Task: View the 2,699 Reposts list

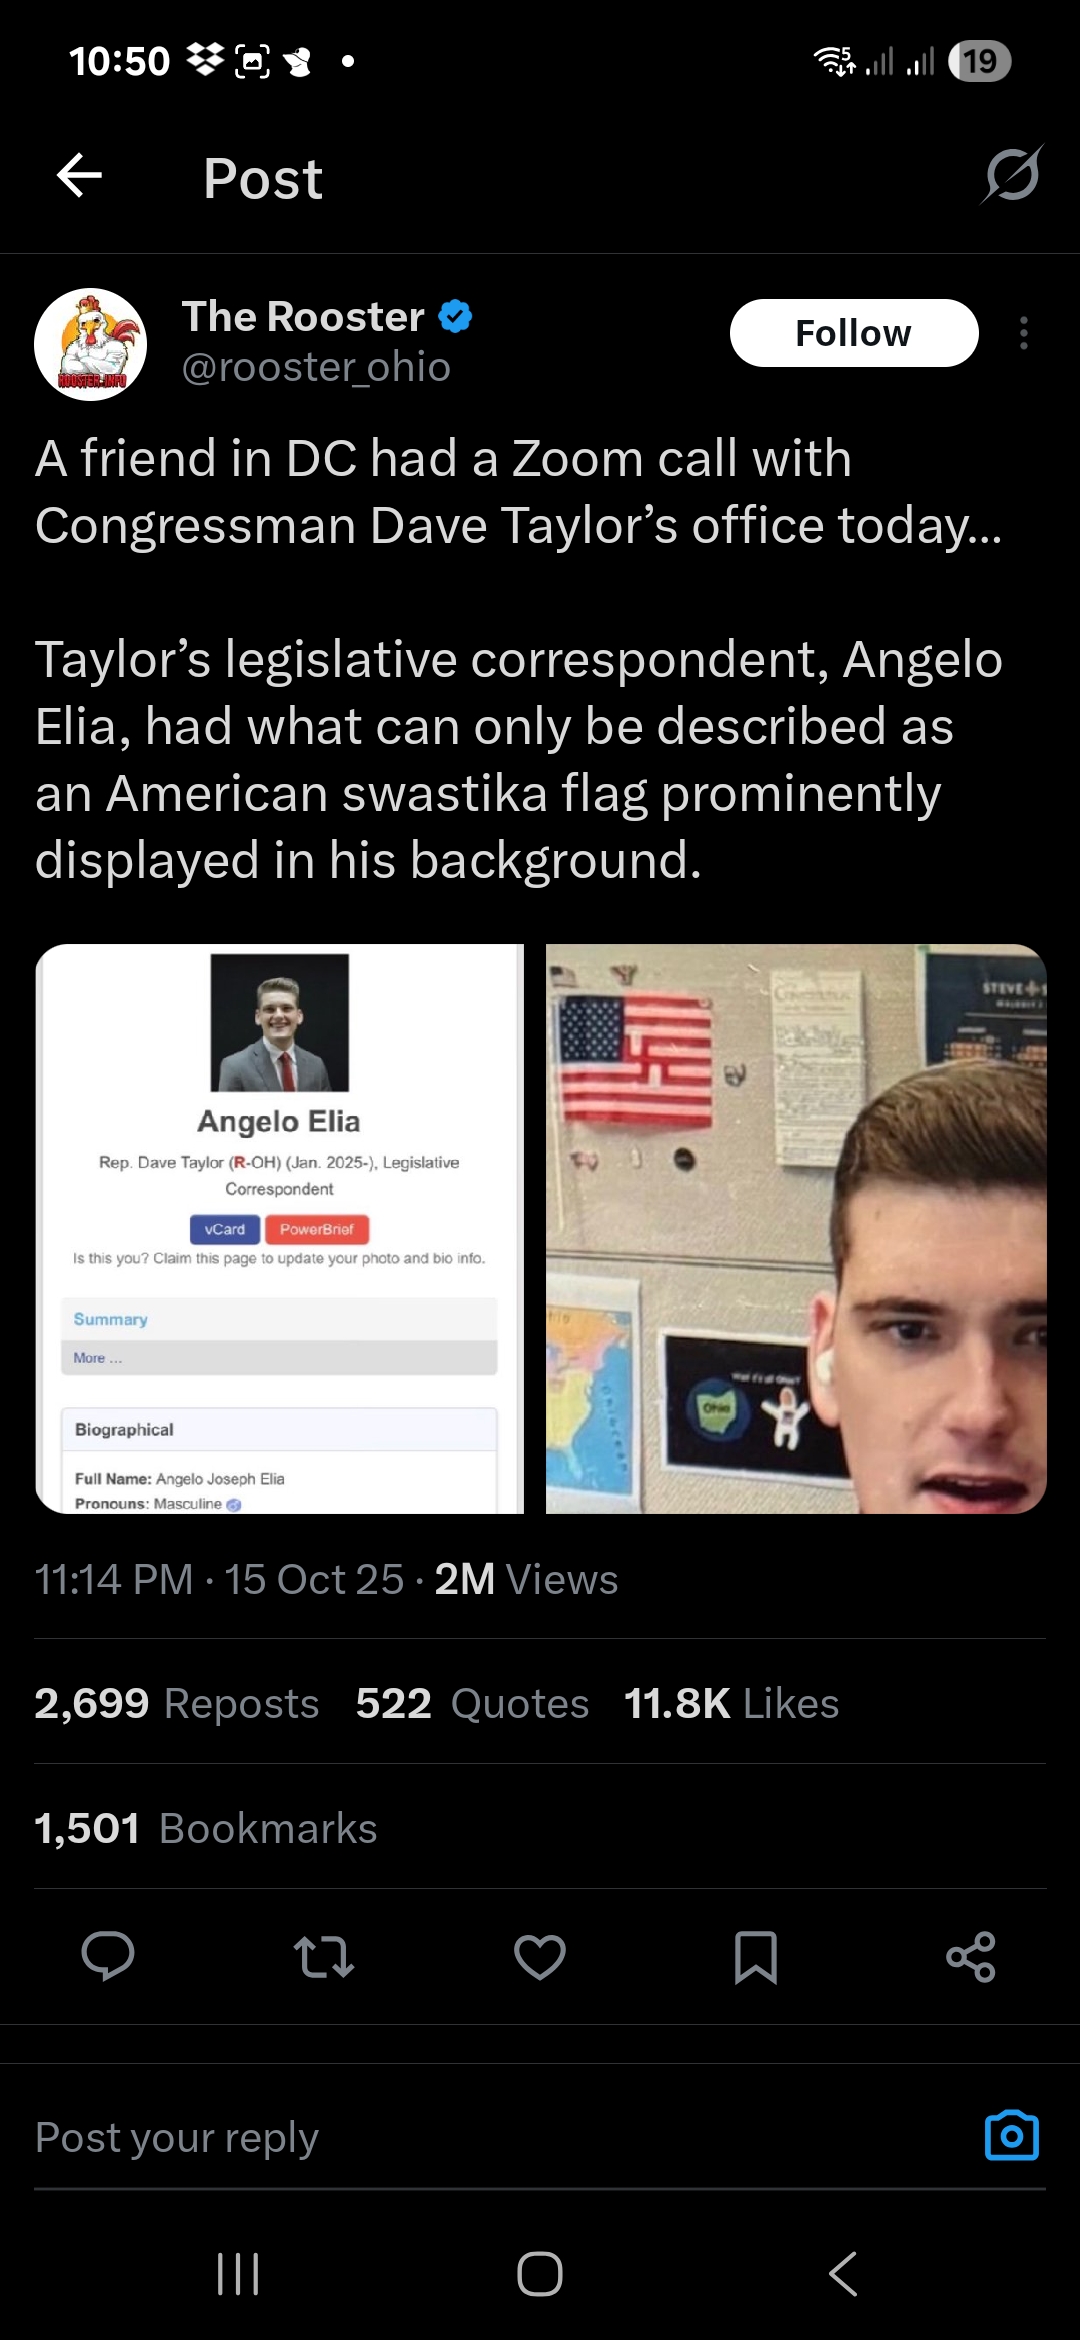Action: pyautogui.click(x=177, y=1703)
